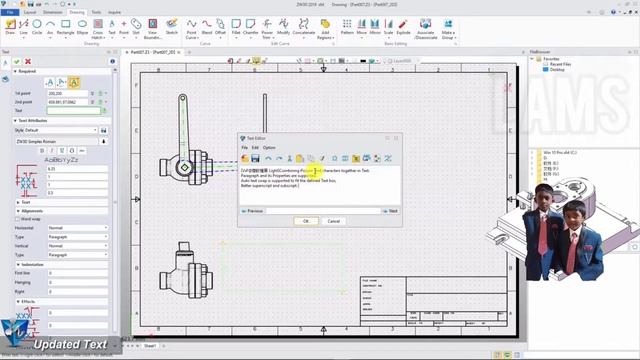640x360 pixels.
Task: Confirm the Text command with green checkmark
Action: tap(17, 62)
